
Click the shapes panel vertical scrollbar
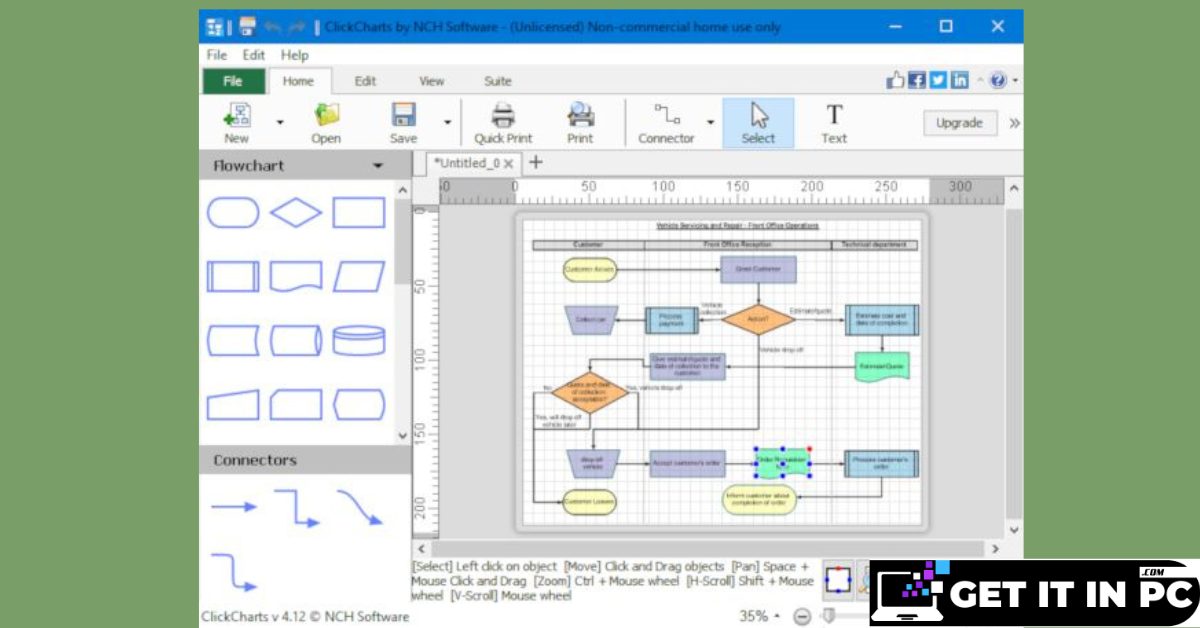[403, 240]
